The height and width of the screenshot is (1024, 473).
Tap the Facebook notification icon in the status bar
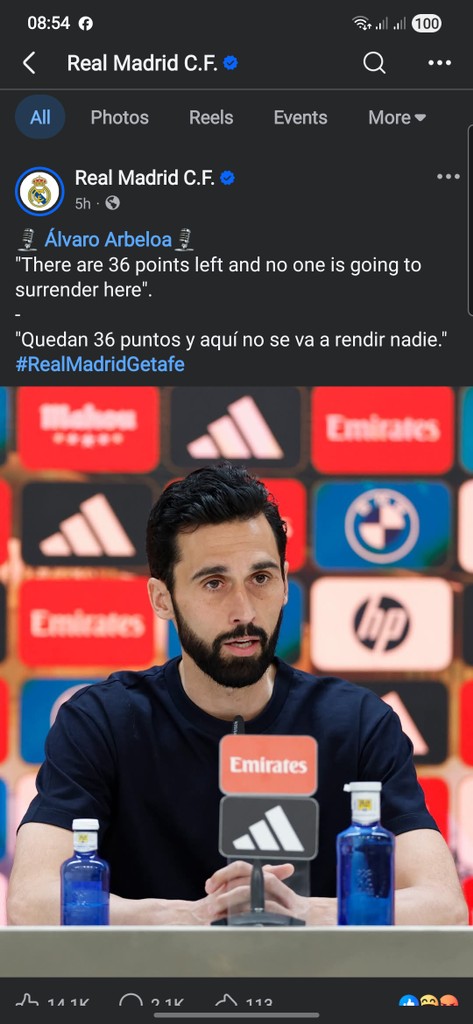(86, 24)
